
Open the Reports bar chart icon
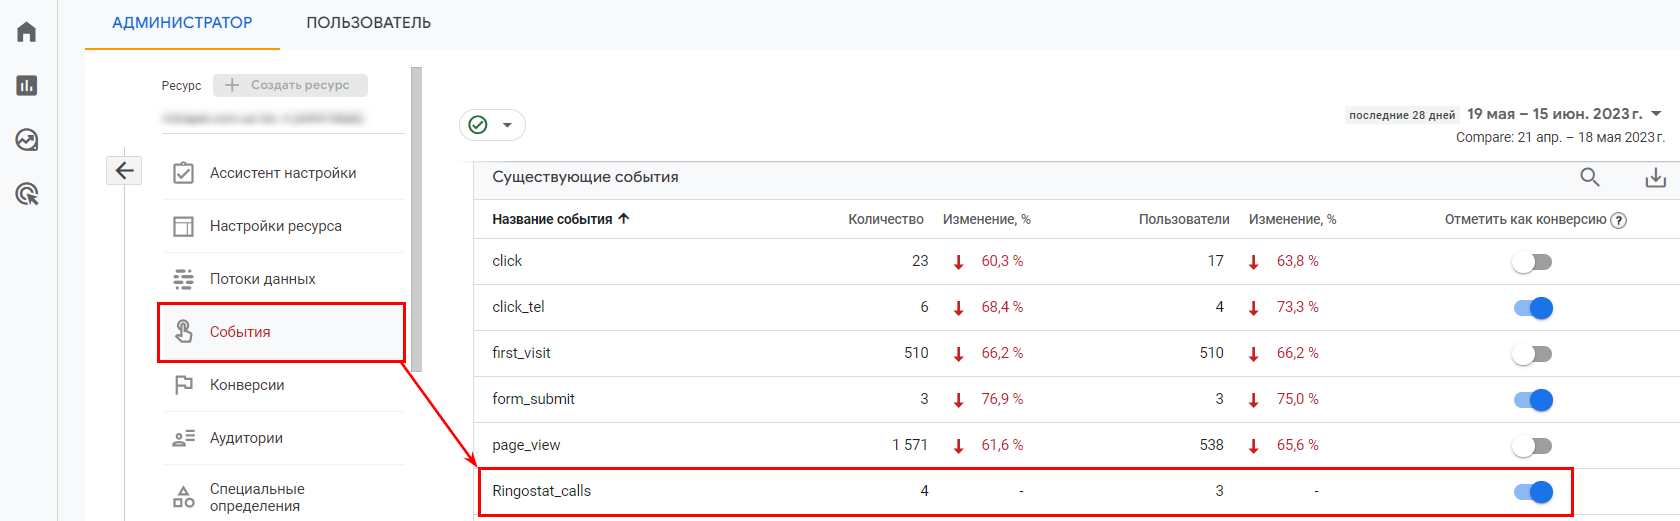click(27, 86)
